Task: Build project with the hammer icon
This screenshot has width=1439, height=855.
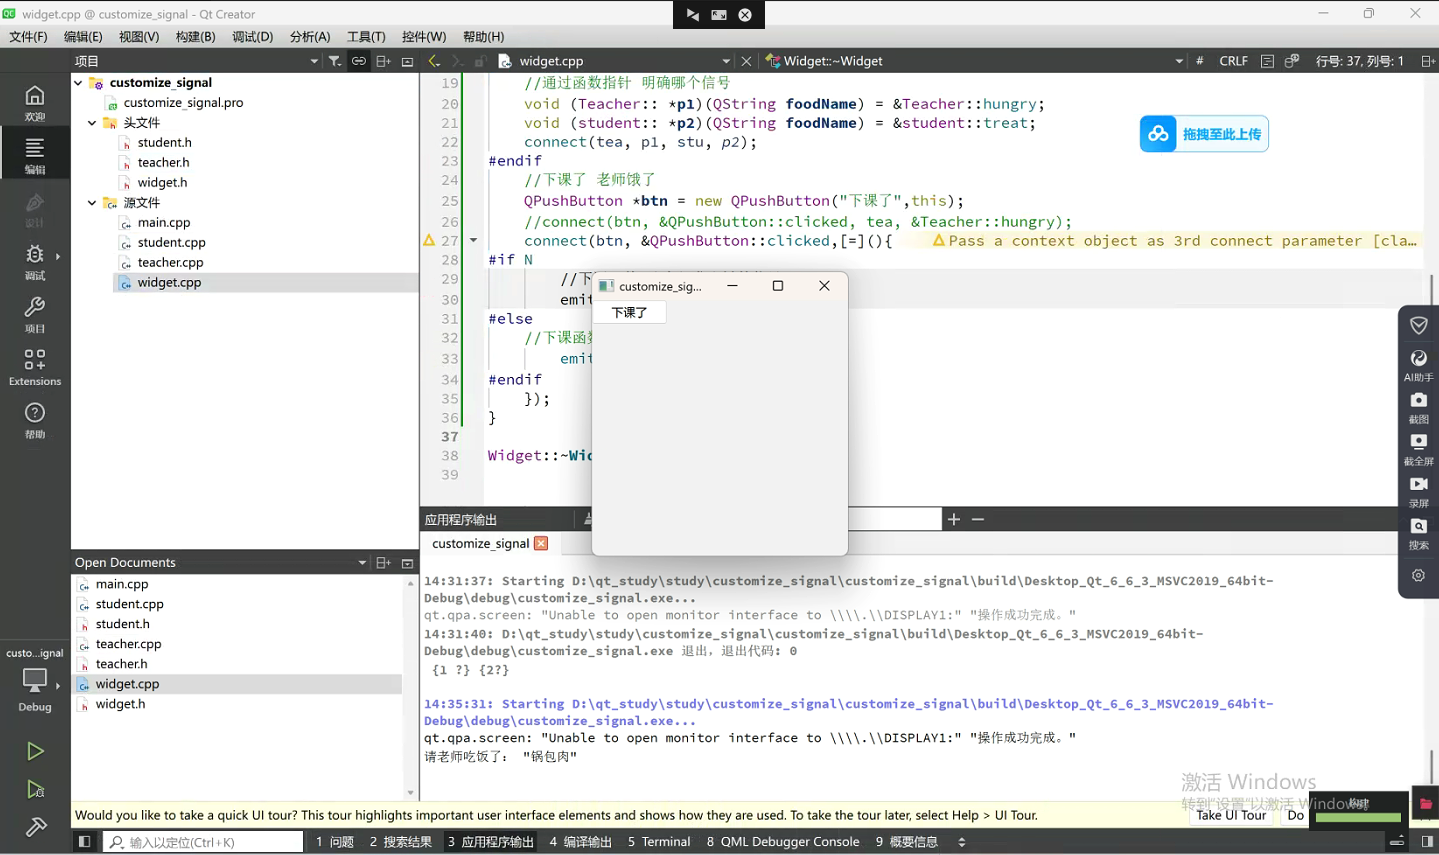Action: 35,827
